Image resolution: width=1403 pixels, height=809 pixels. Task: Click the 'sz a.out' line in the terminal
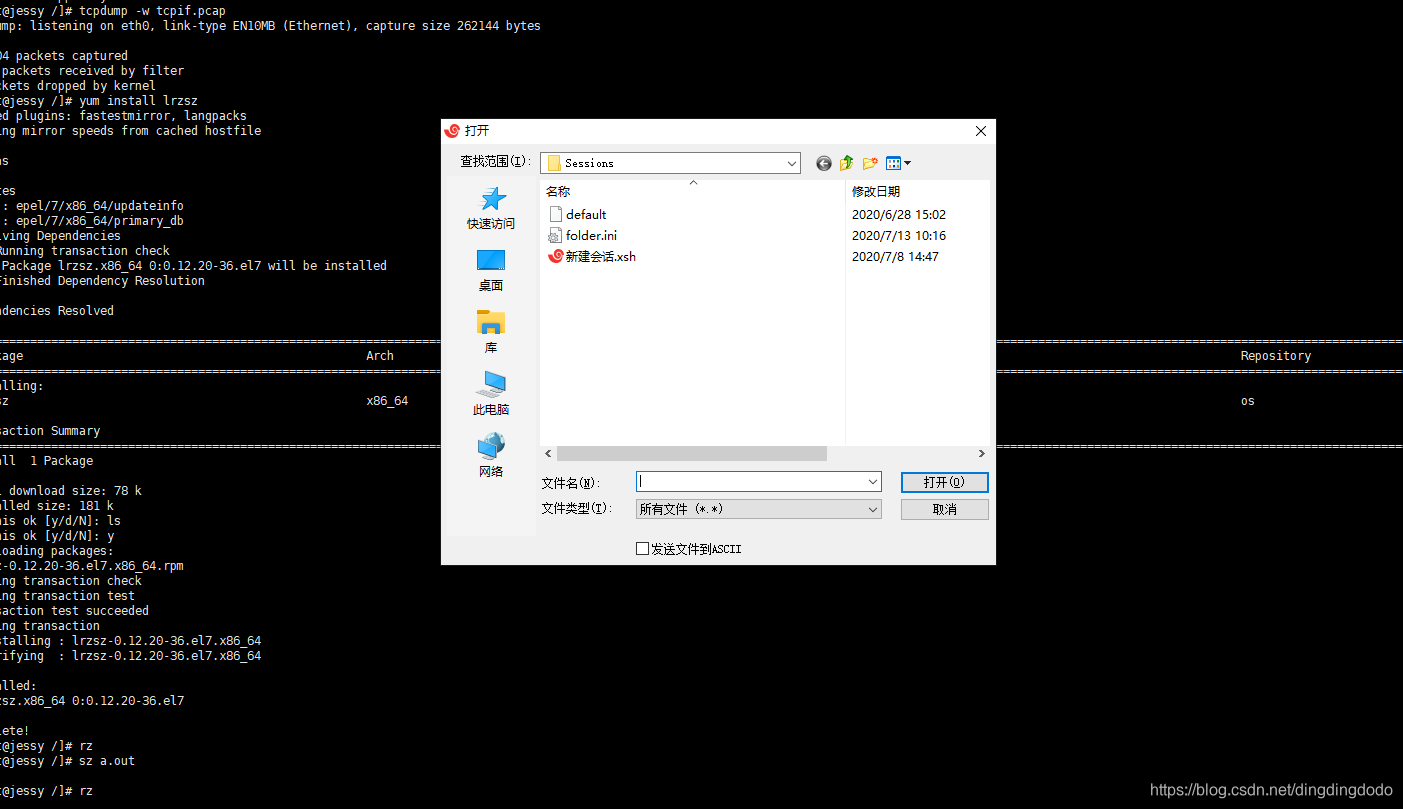click(106, 761)
